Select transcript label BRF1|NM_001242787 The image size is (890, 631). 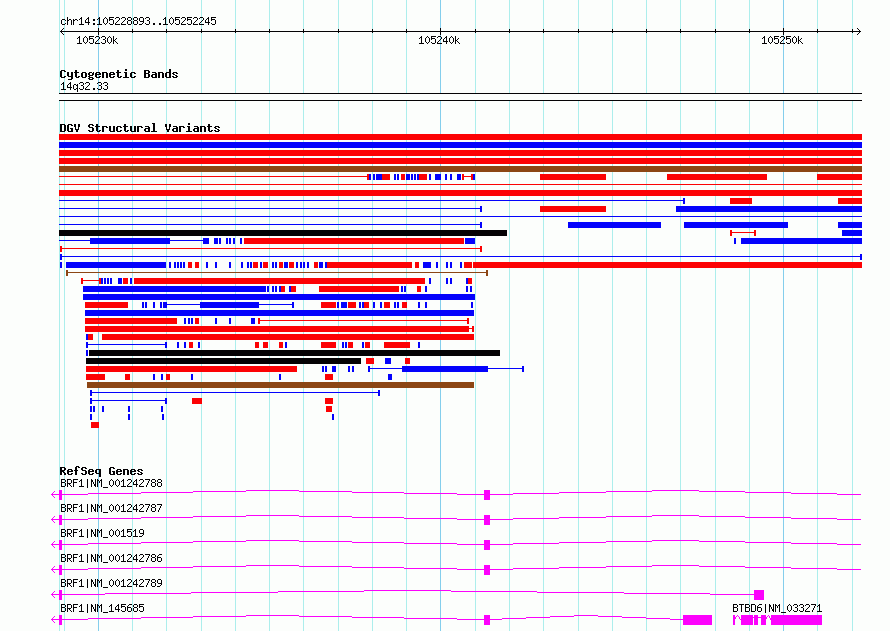(111, 508)
